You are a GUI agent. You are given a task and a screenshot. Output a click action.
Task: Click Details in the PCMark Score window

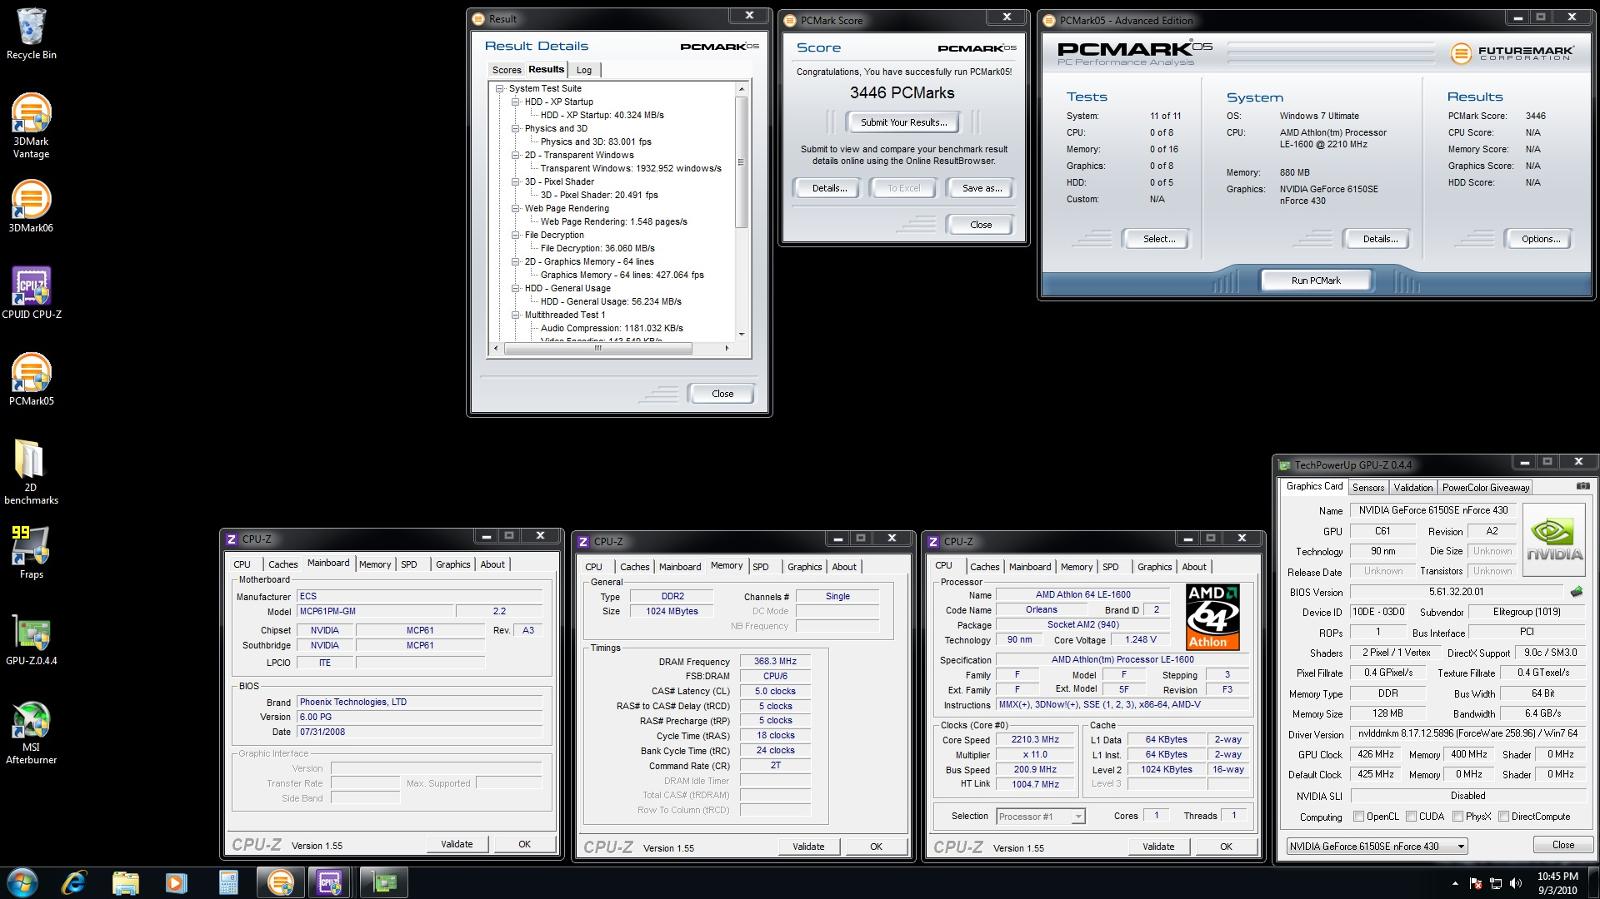tap(829, 188)
